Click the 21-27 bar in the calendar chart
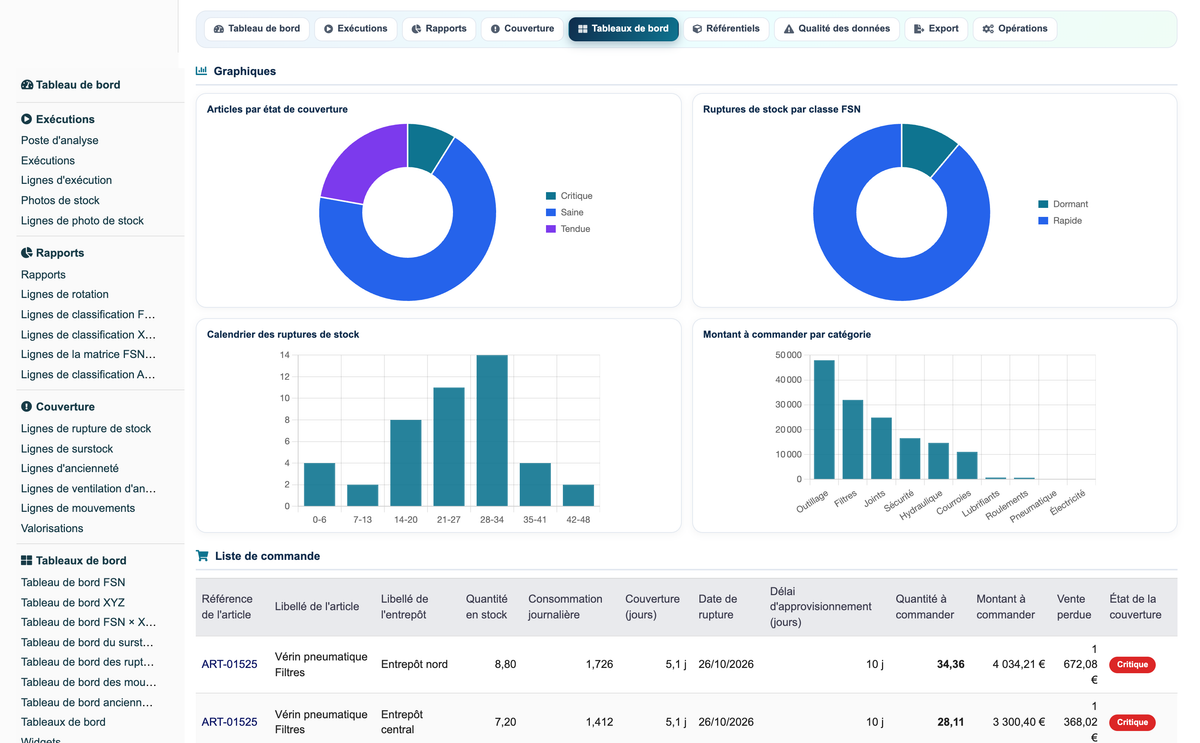The width and height of the screenshot is (1200, 743). (x=449, y=447)
